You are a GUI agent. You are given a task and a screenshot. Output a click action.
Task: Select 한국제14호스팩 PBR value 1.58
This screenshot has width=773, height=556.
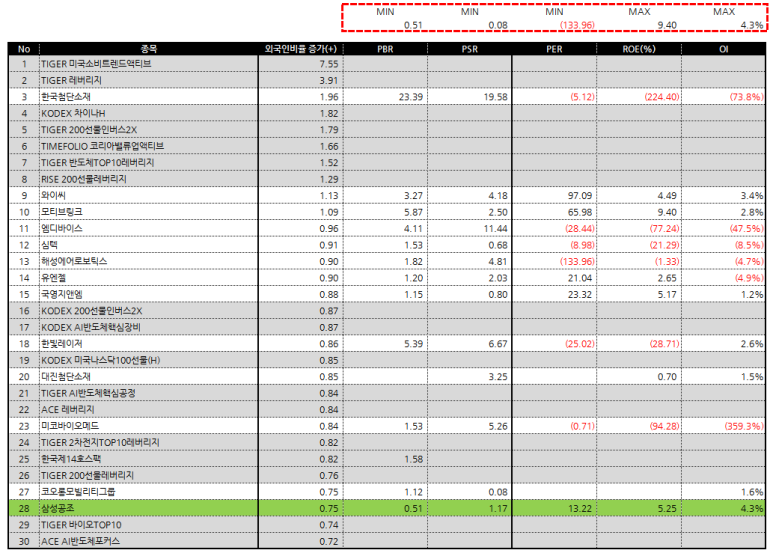[413, 459]
